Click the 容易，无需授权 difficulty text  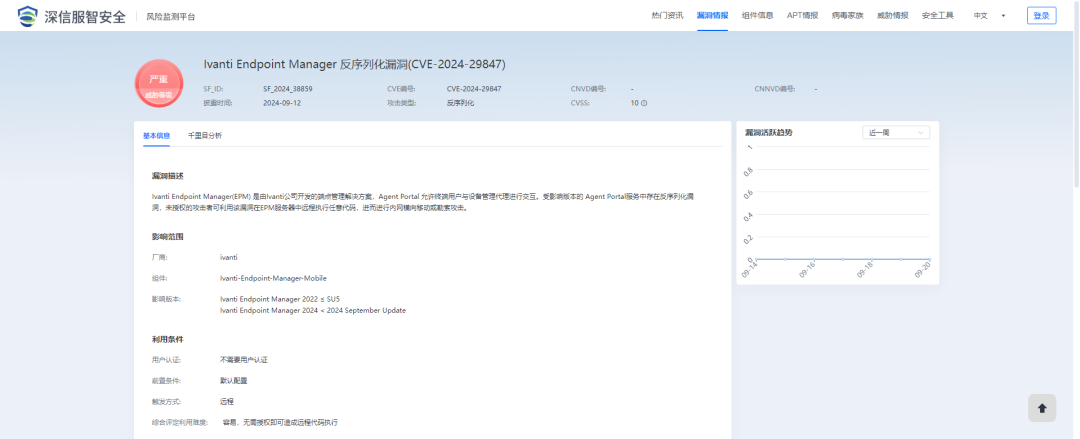(280, 422)
